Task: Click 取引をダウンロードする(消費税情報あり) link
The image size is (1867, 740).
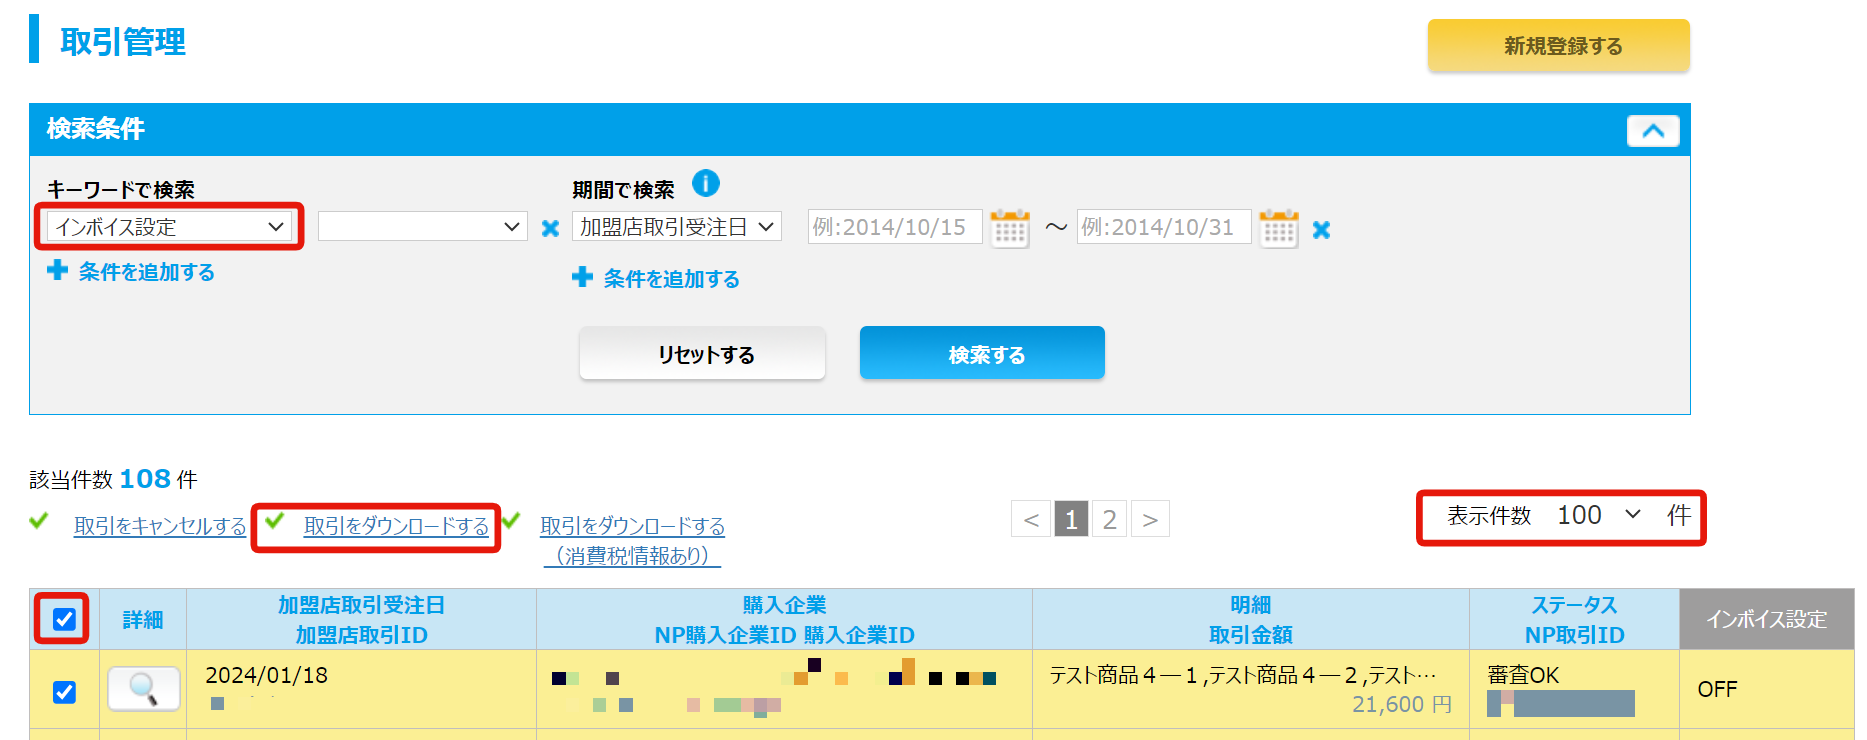Action: (x=632, y=540)
